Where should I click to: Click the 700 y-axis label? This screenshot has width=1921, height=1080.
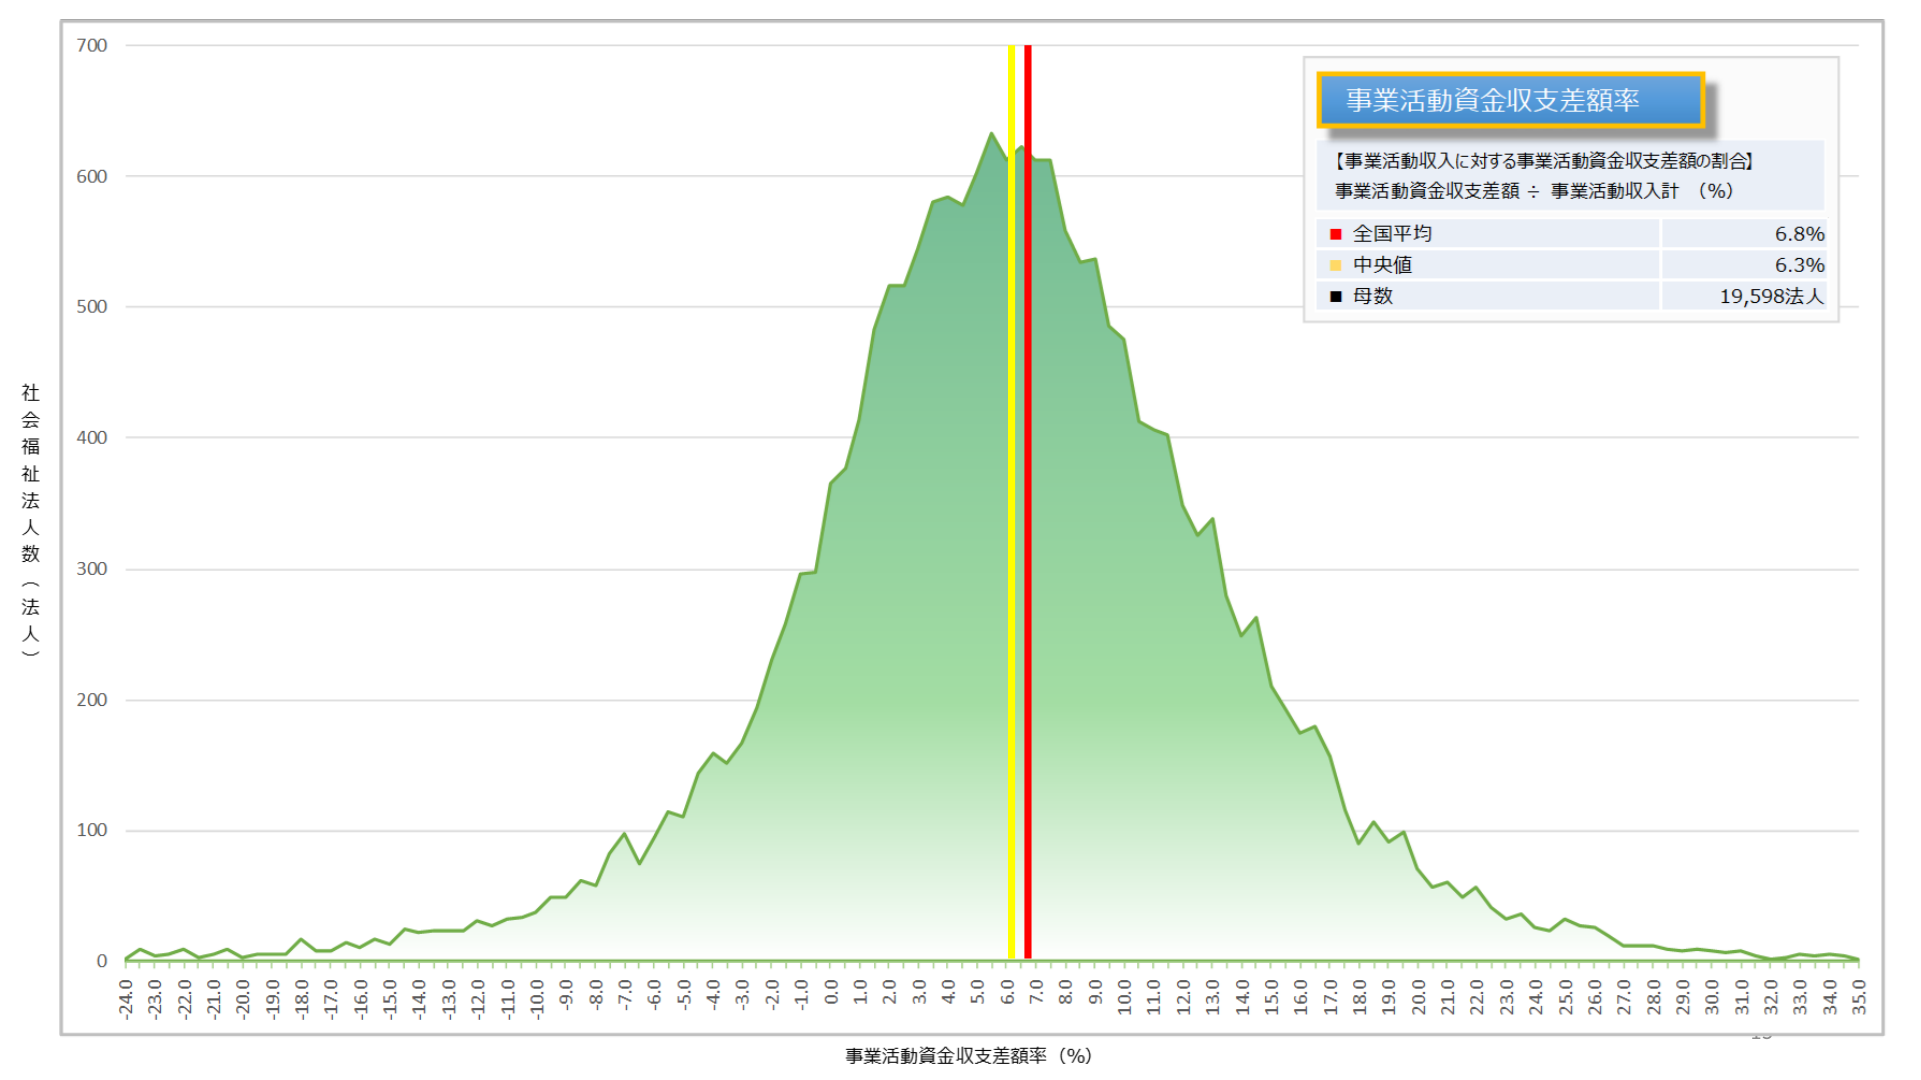coord(92,46)
